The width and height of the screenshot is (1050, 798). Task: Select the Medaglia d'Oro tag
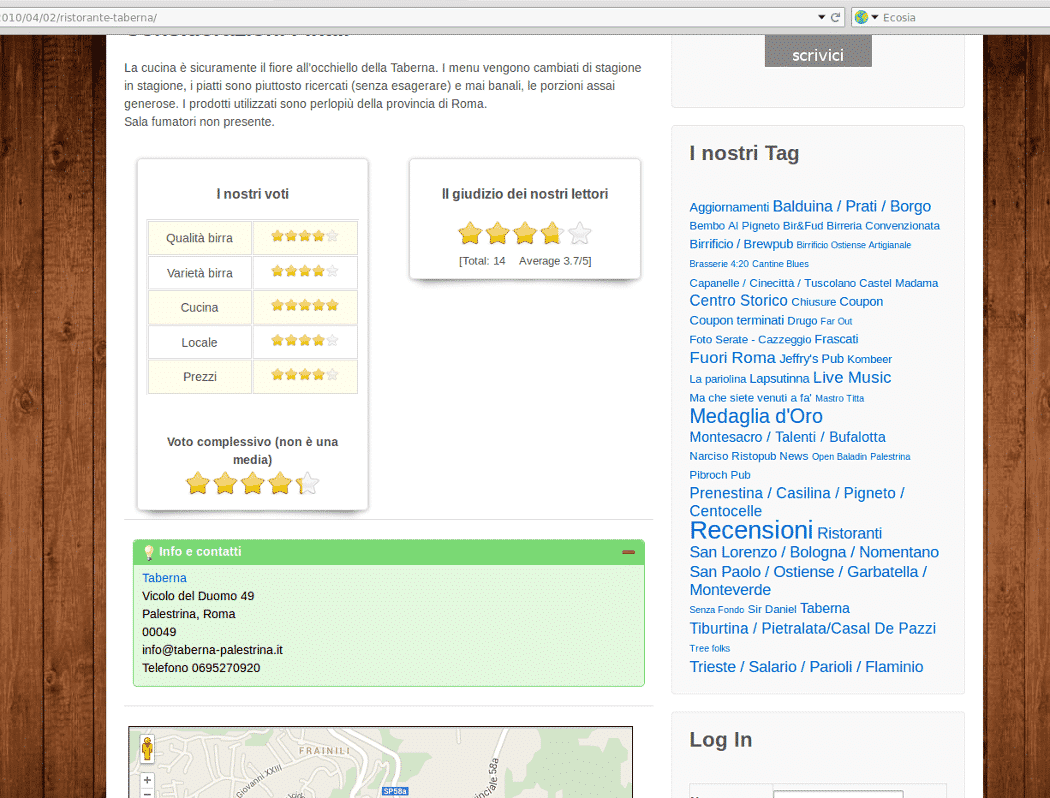(755, 416)
